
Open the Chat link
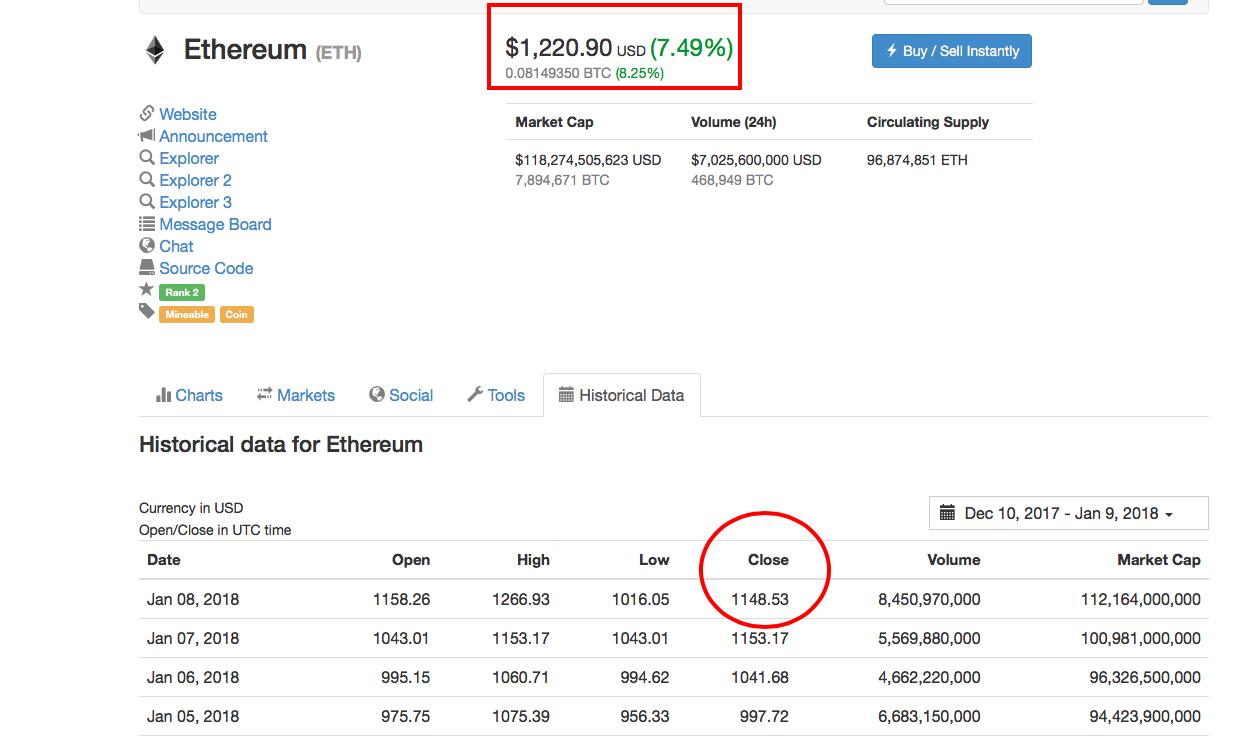point(176,246)
